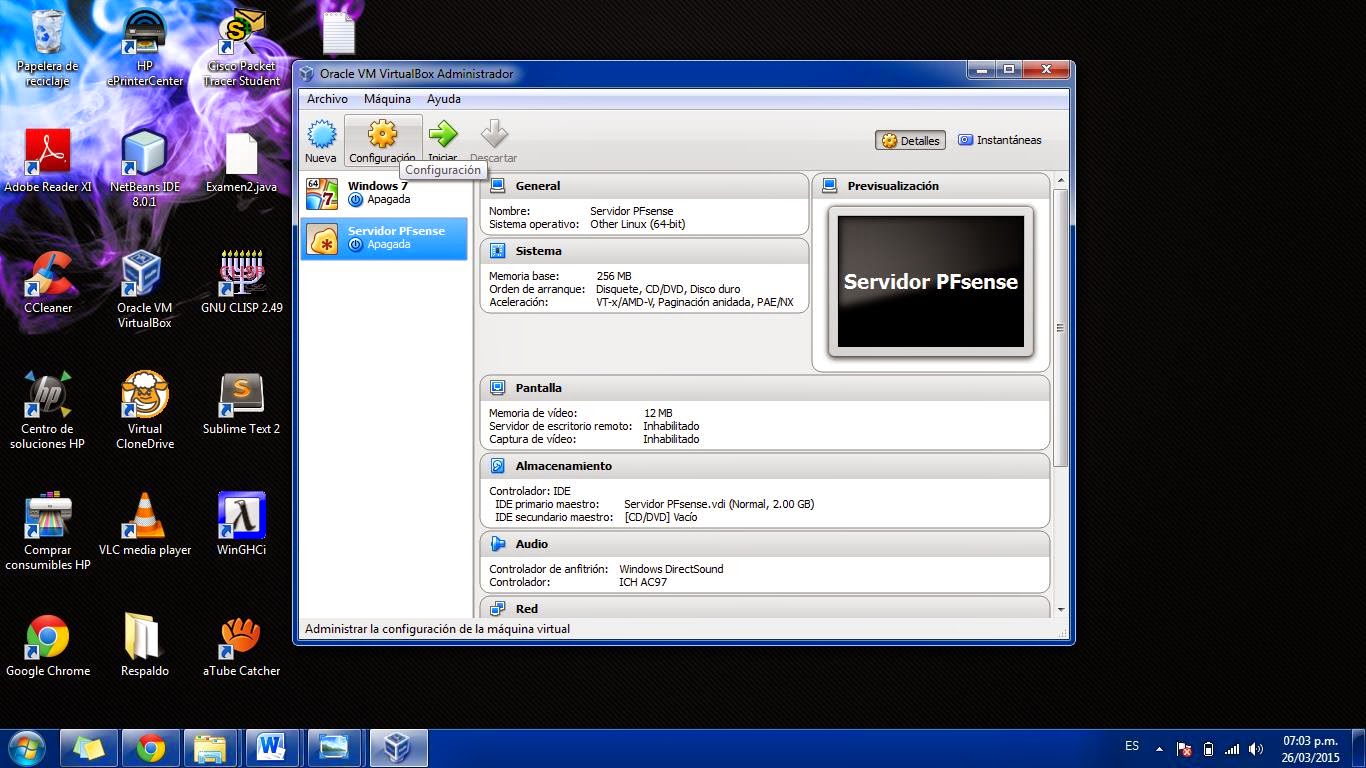The width and height of the screenshot is (1366, 768).
Task: Switch to the Instantáneas view
Action: tap(1000, 140)
